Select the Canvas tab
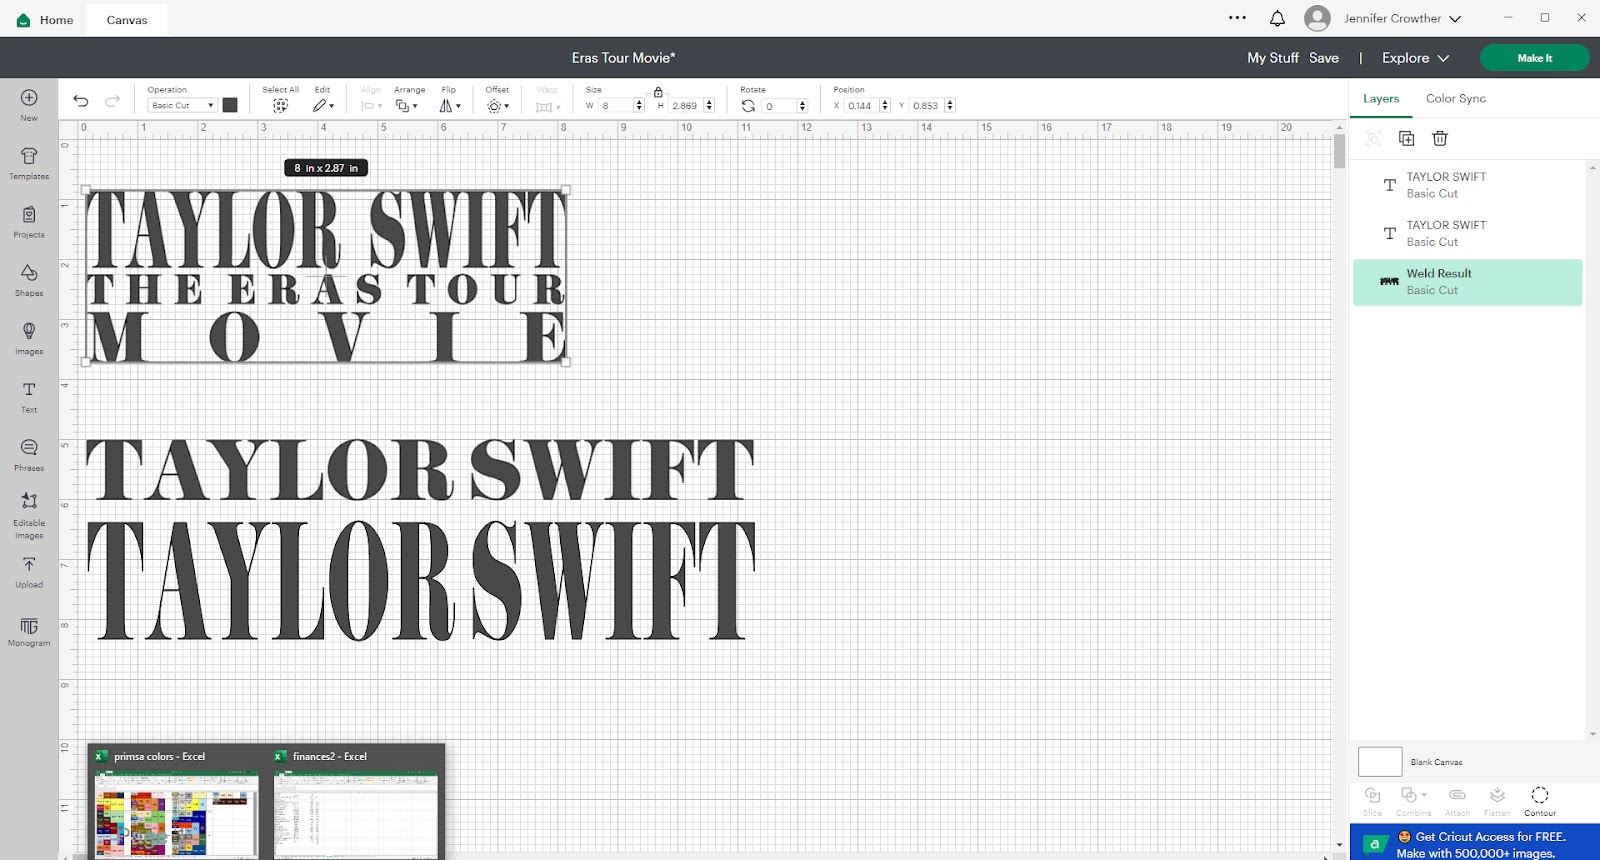Viewport: 1600px width, 860px height. (127, 20)
